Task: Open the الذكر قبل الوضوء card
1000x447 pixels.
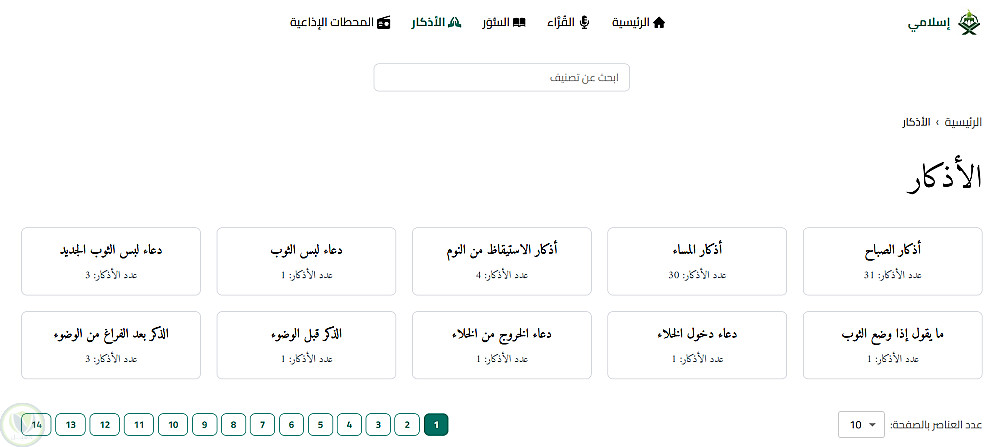Action: tap(306, 345)
